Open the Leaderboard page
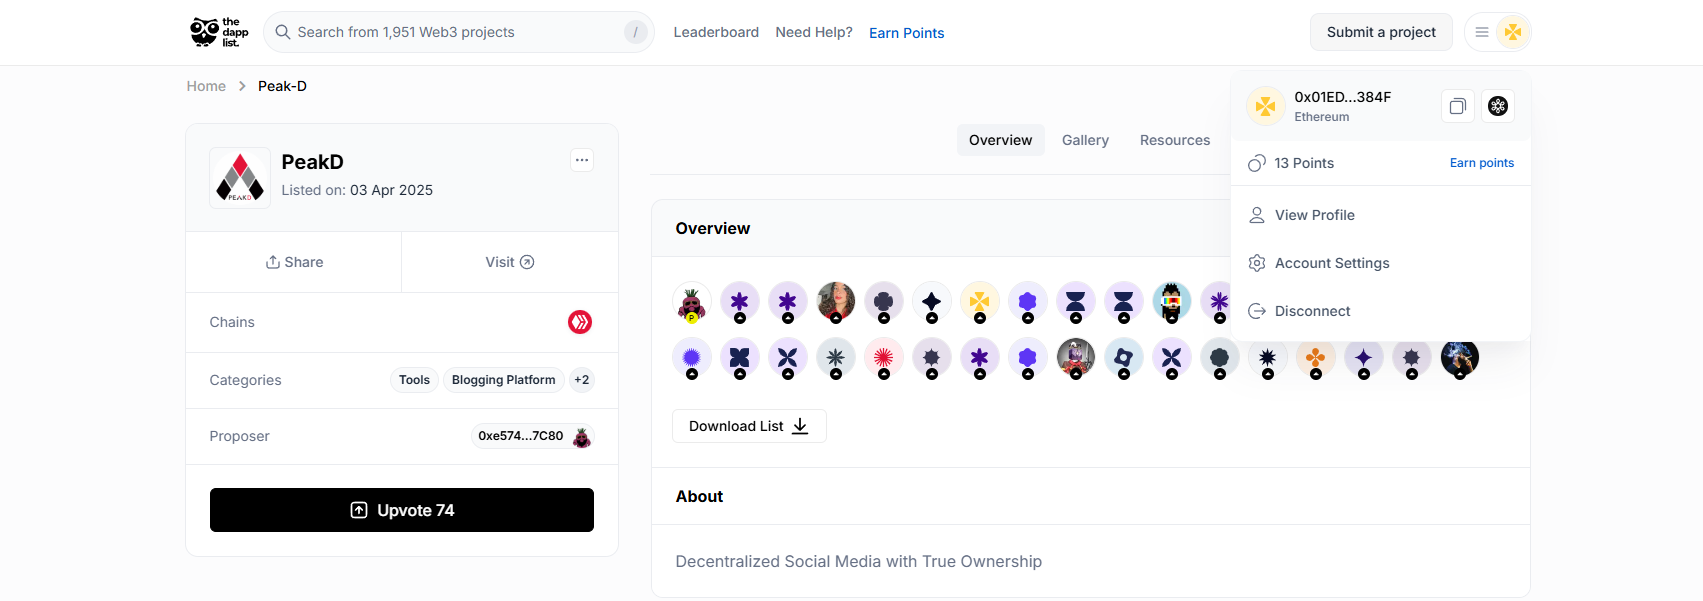This screenshot has width=1703, height=601. (x=716, y=32)
